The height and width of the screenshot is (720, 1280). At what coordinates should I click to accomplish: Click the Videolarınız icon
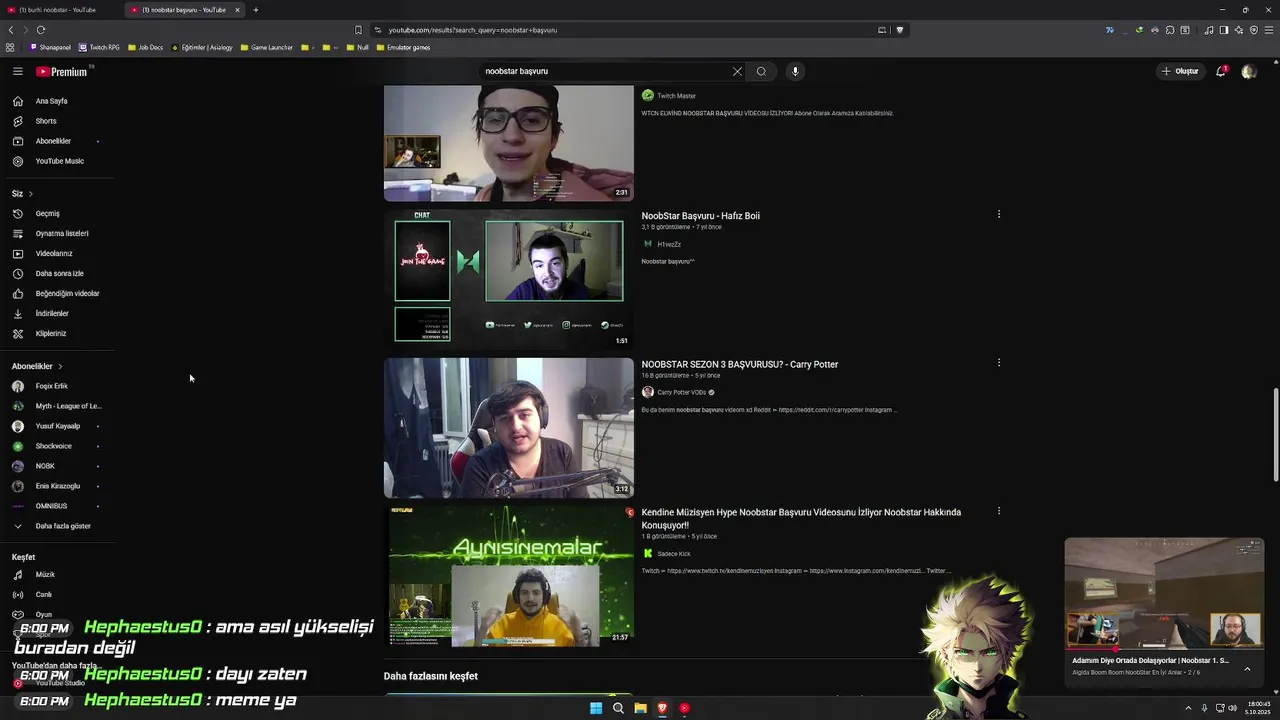pyautogui.click(x=17, y=253)
